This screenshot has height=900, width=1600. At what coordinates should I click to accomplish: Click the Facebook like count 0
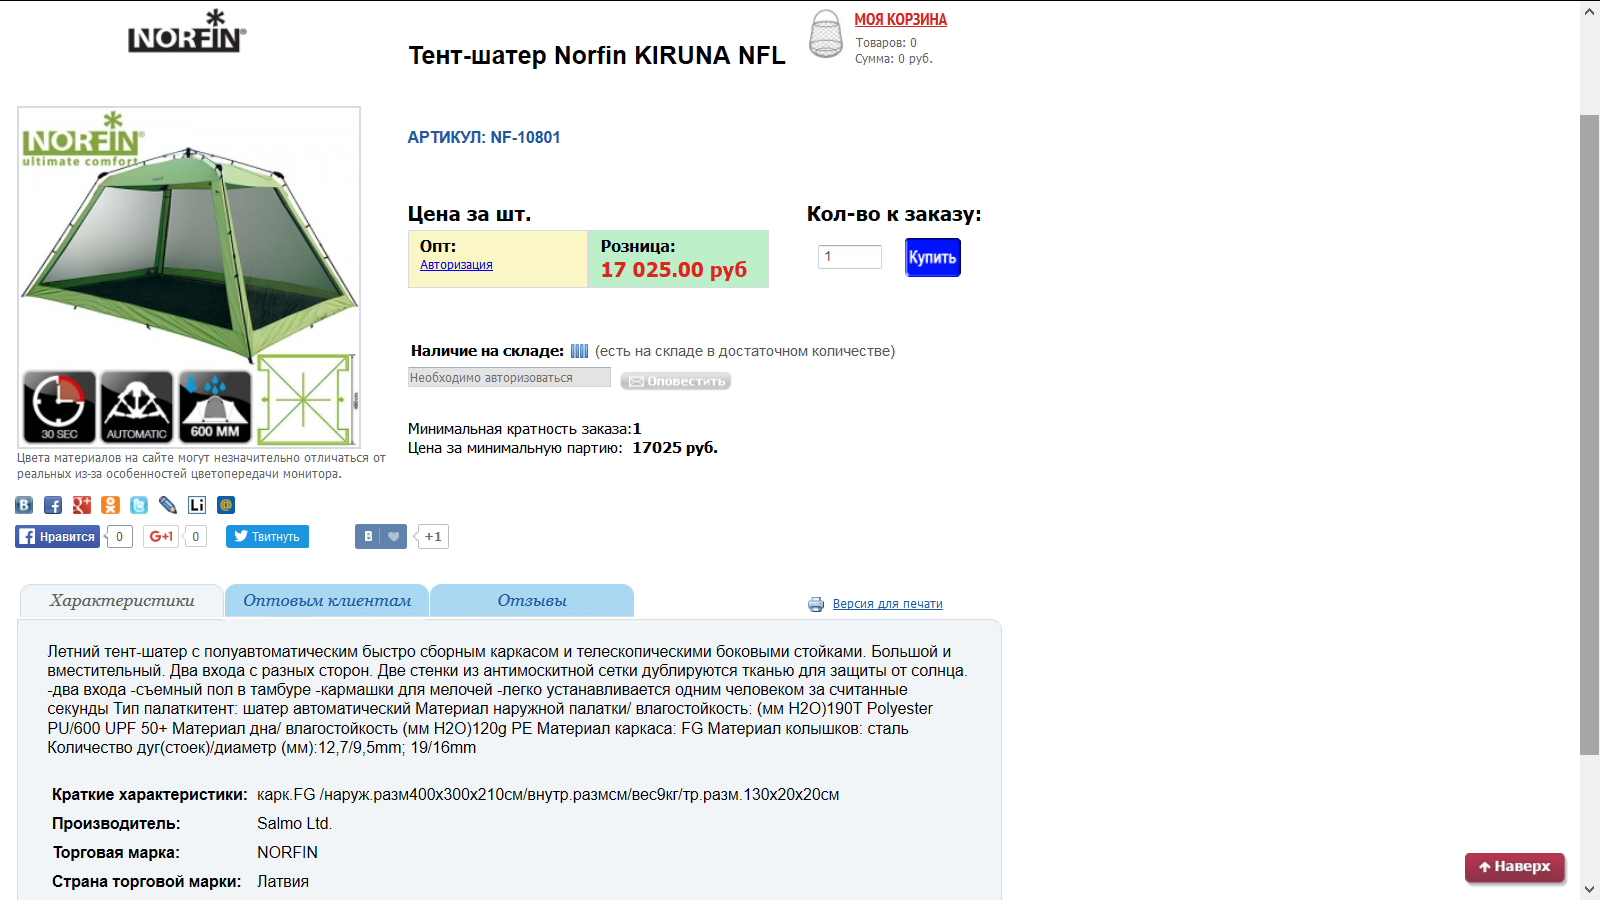pyautogui.click(x=119, y=537)
